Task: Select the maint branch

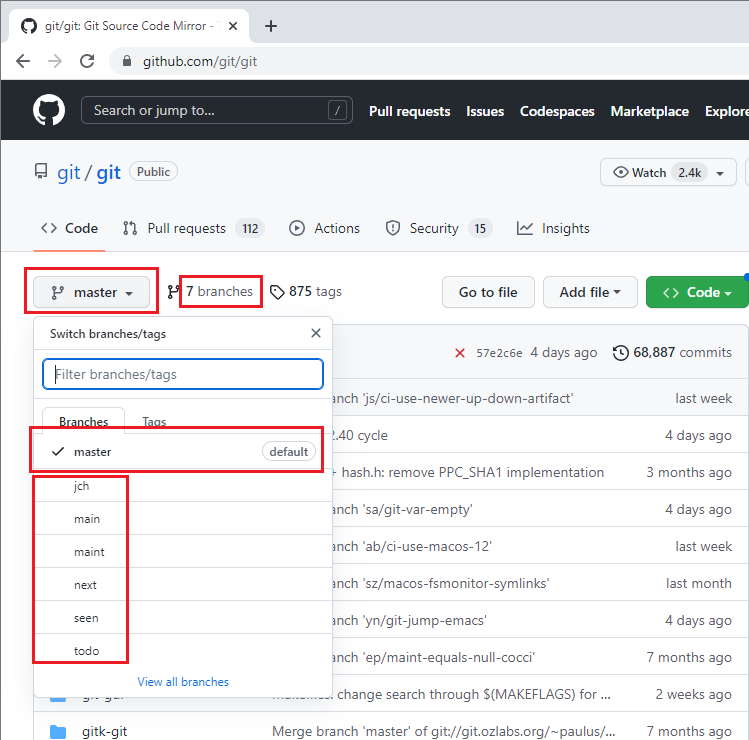Action: tap(183, 551)
